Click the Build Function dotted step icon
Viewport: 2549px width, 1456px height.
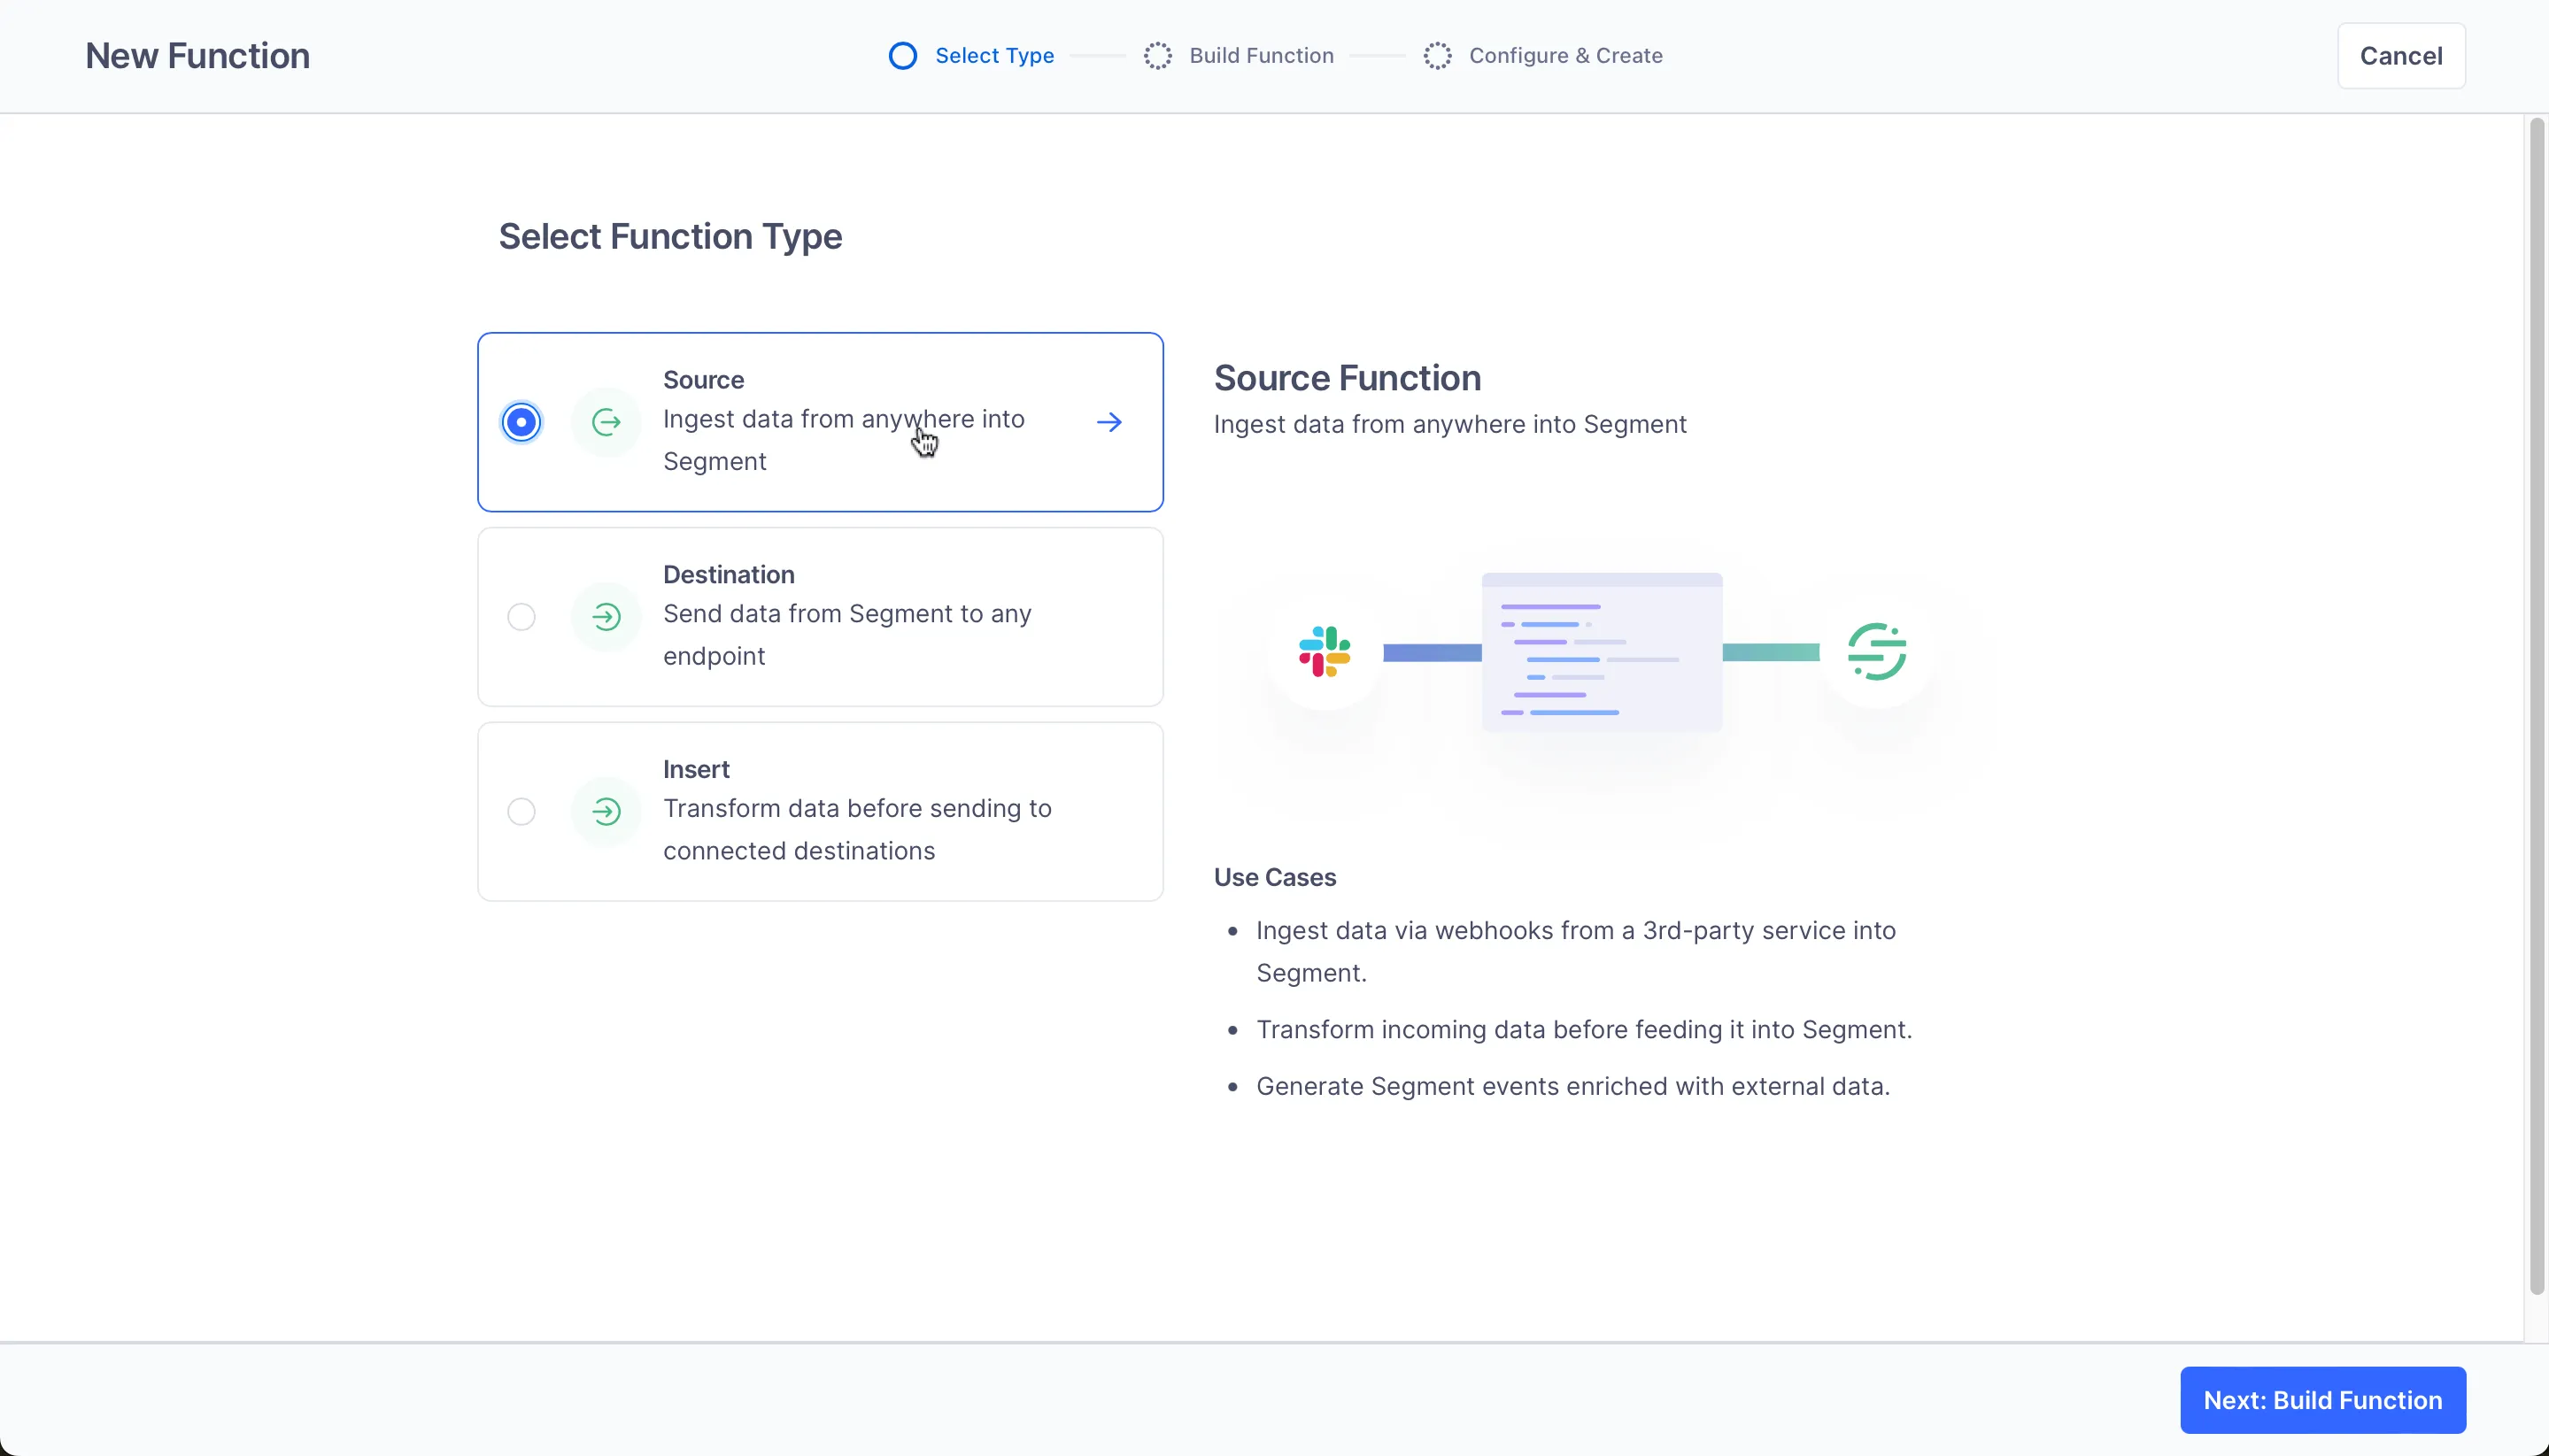click(x=1157, y=56)
